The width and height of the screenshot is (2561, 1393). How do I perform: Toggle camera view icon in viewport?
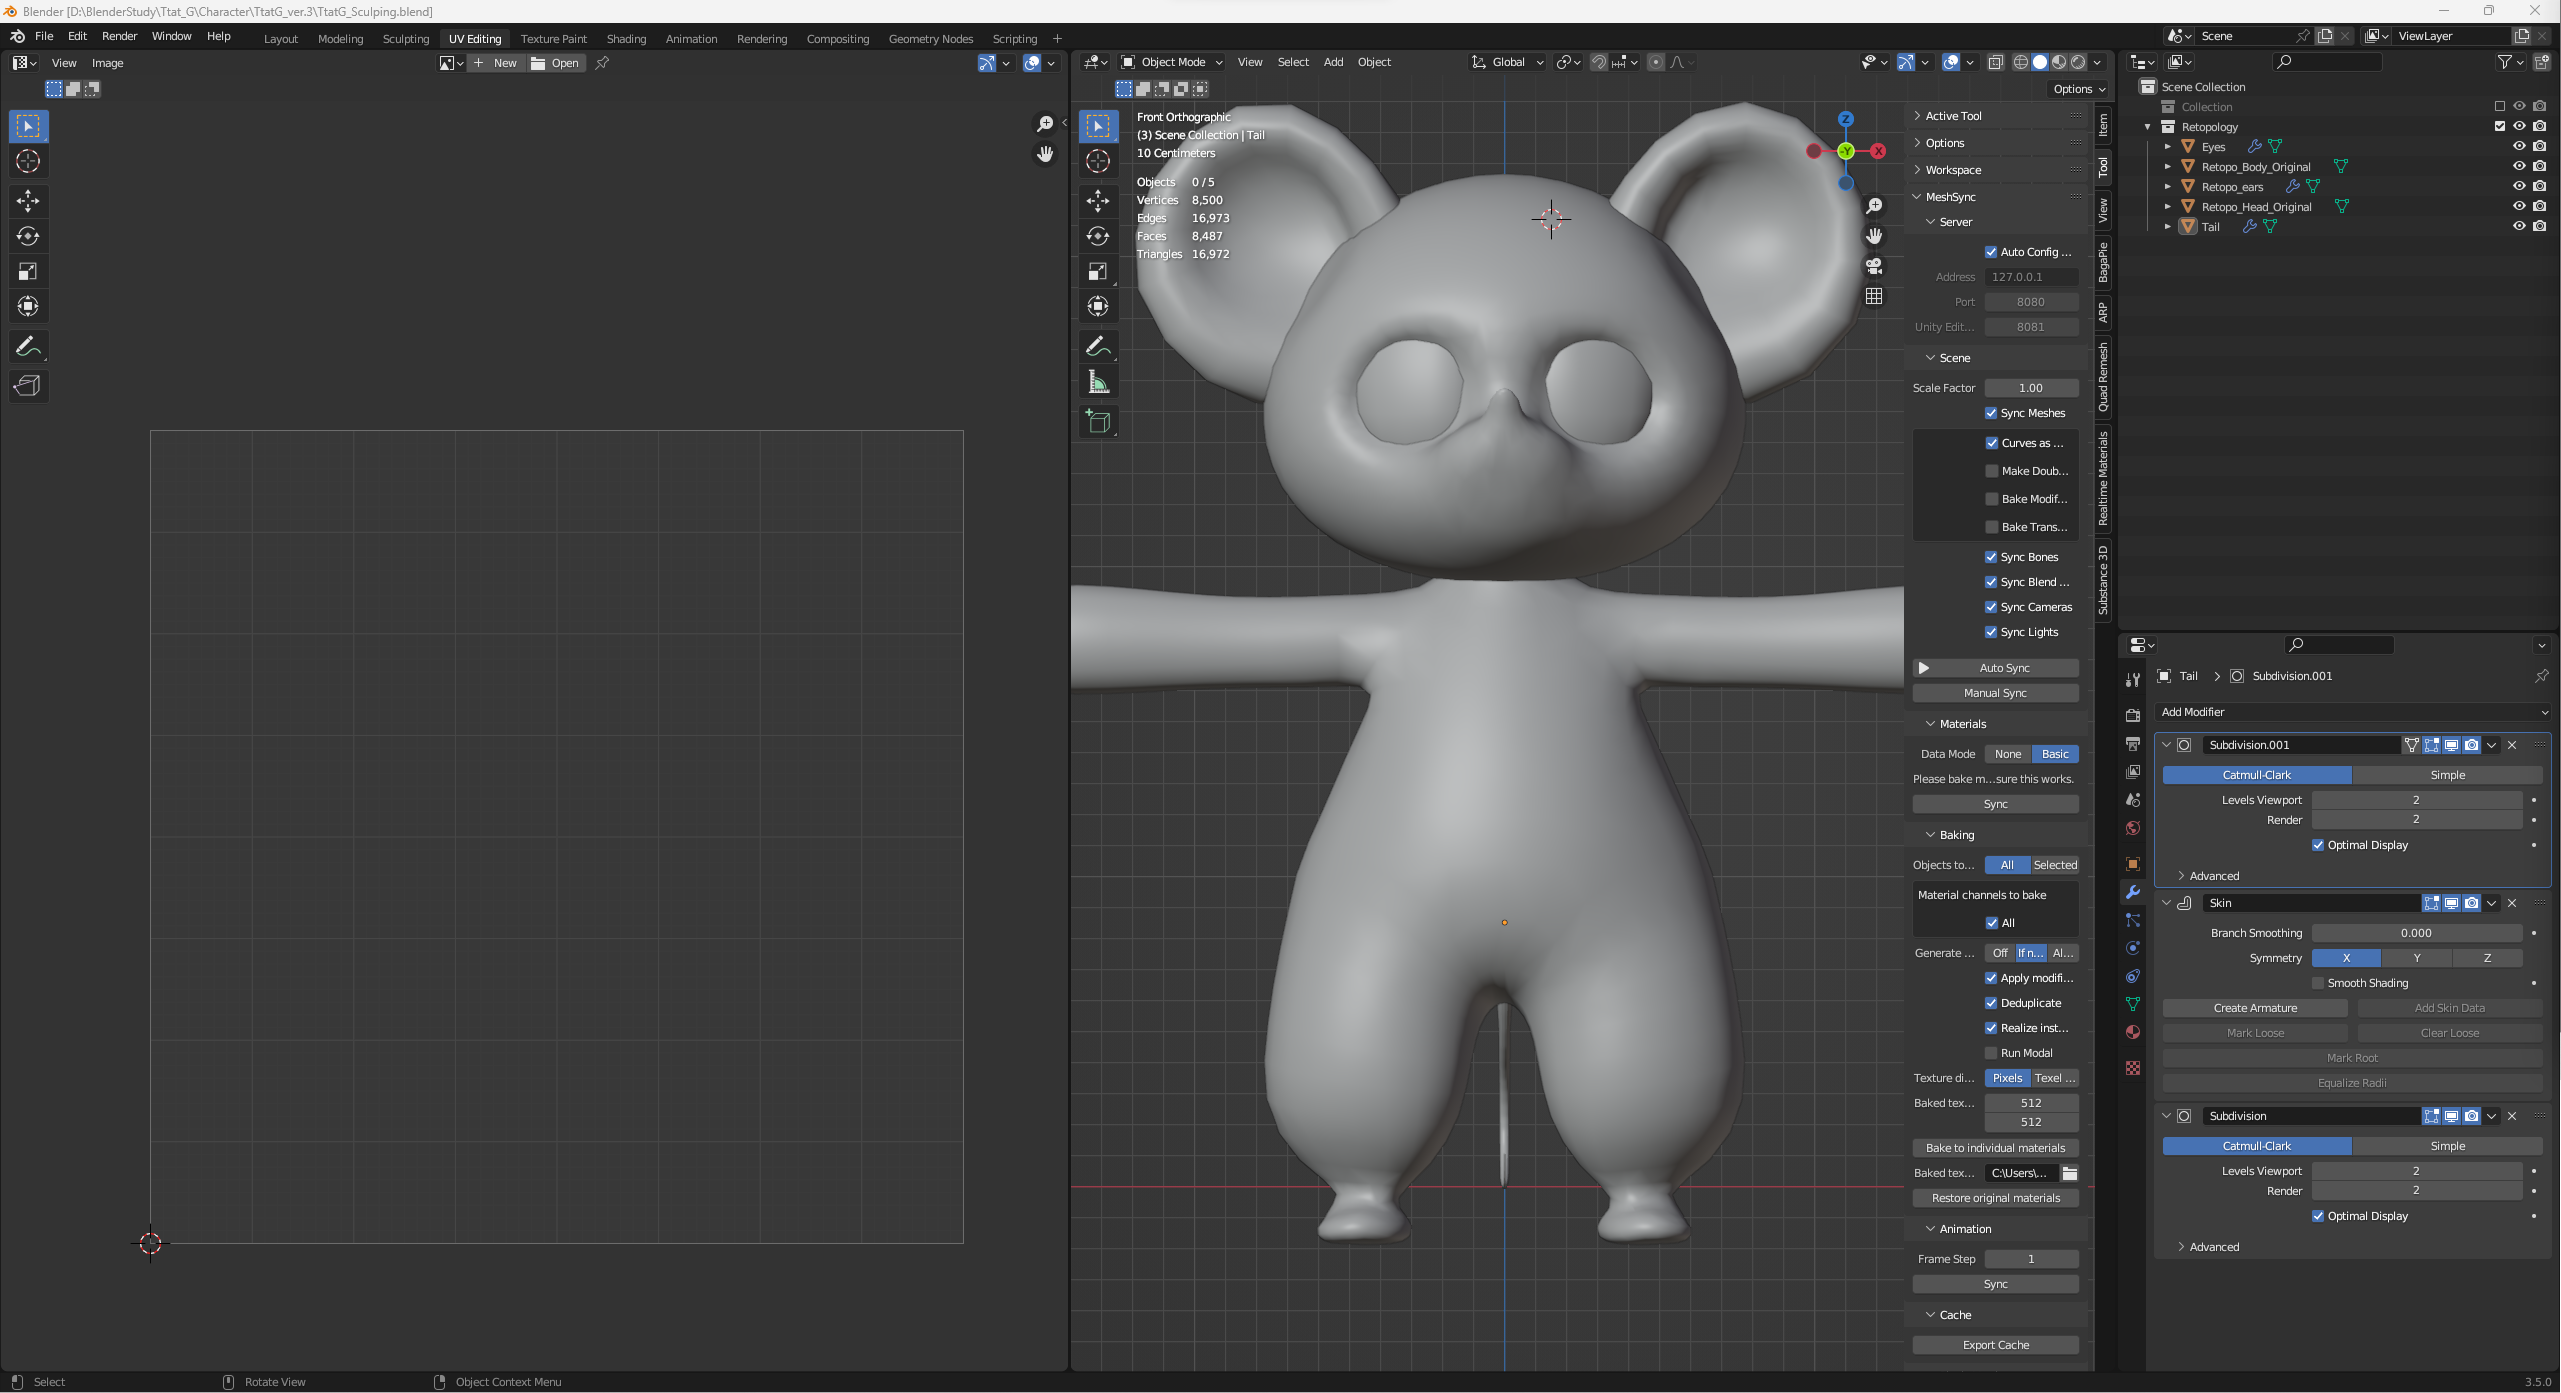pyautogui.click(x=1874, y=266)
